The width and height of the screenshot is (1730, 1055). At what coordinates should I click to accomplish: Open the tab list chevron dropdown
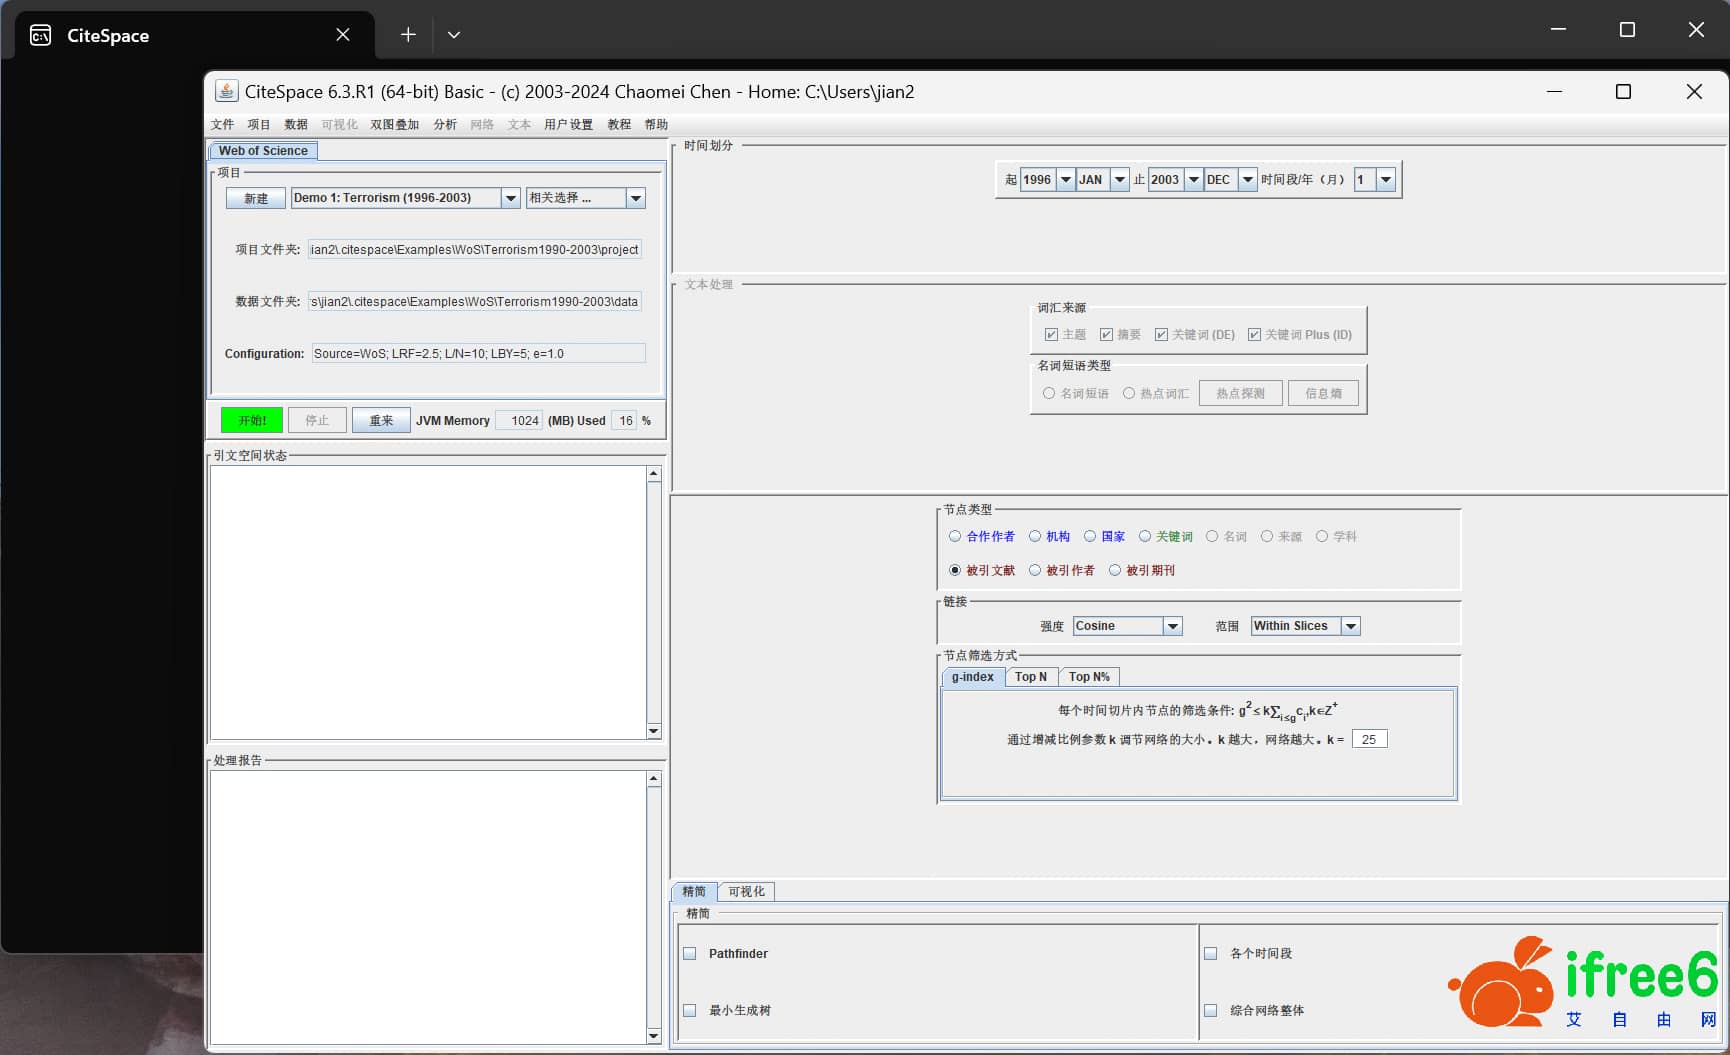pos(454,35)
